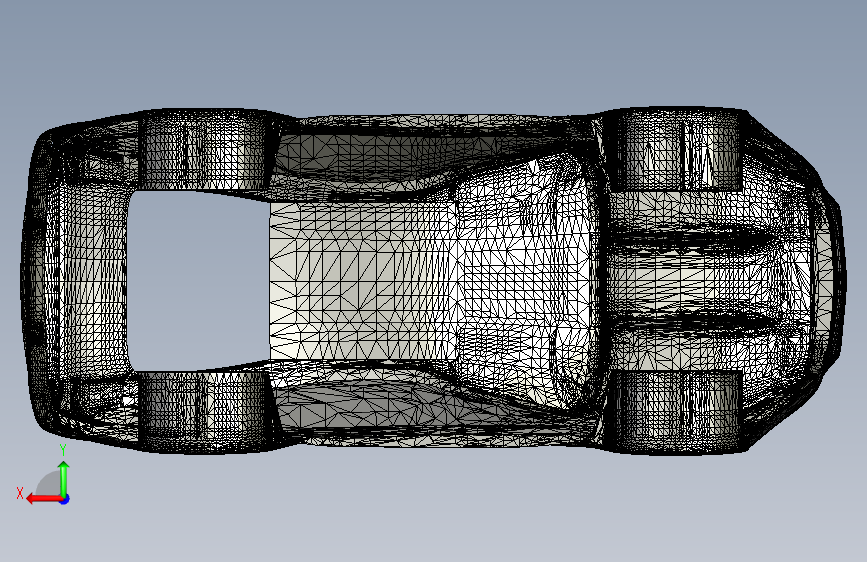867x562 pixels.
Task: Click the green "Y" axis label
Action: point(63,450)
